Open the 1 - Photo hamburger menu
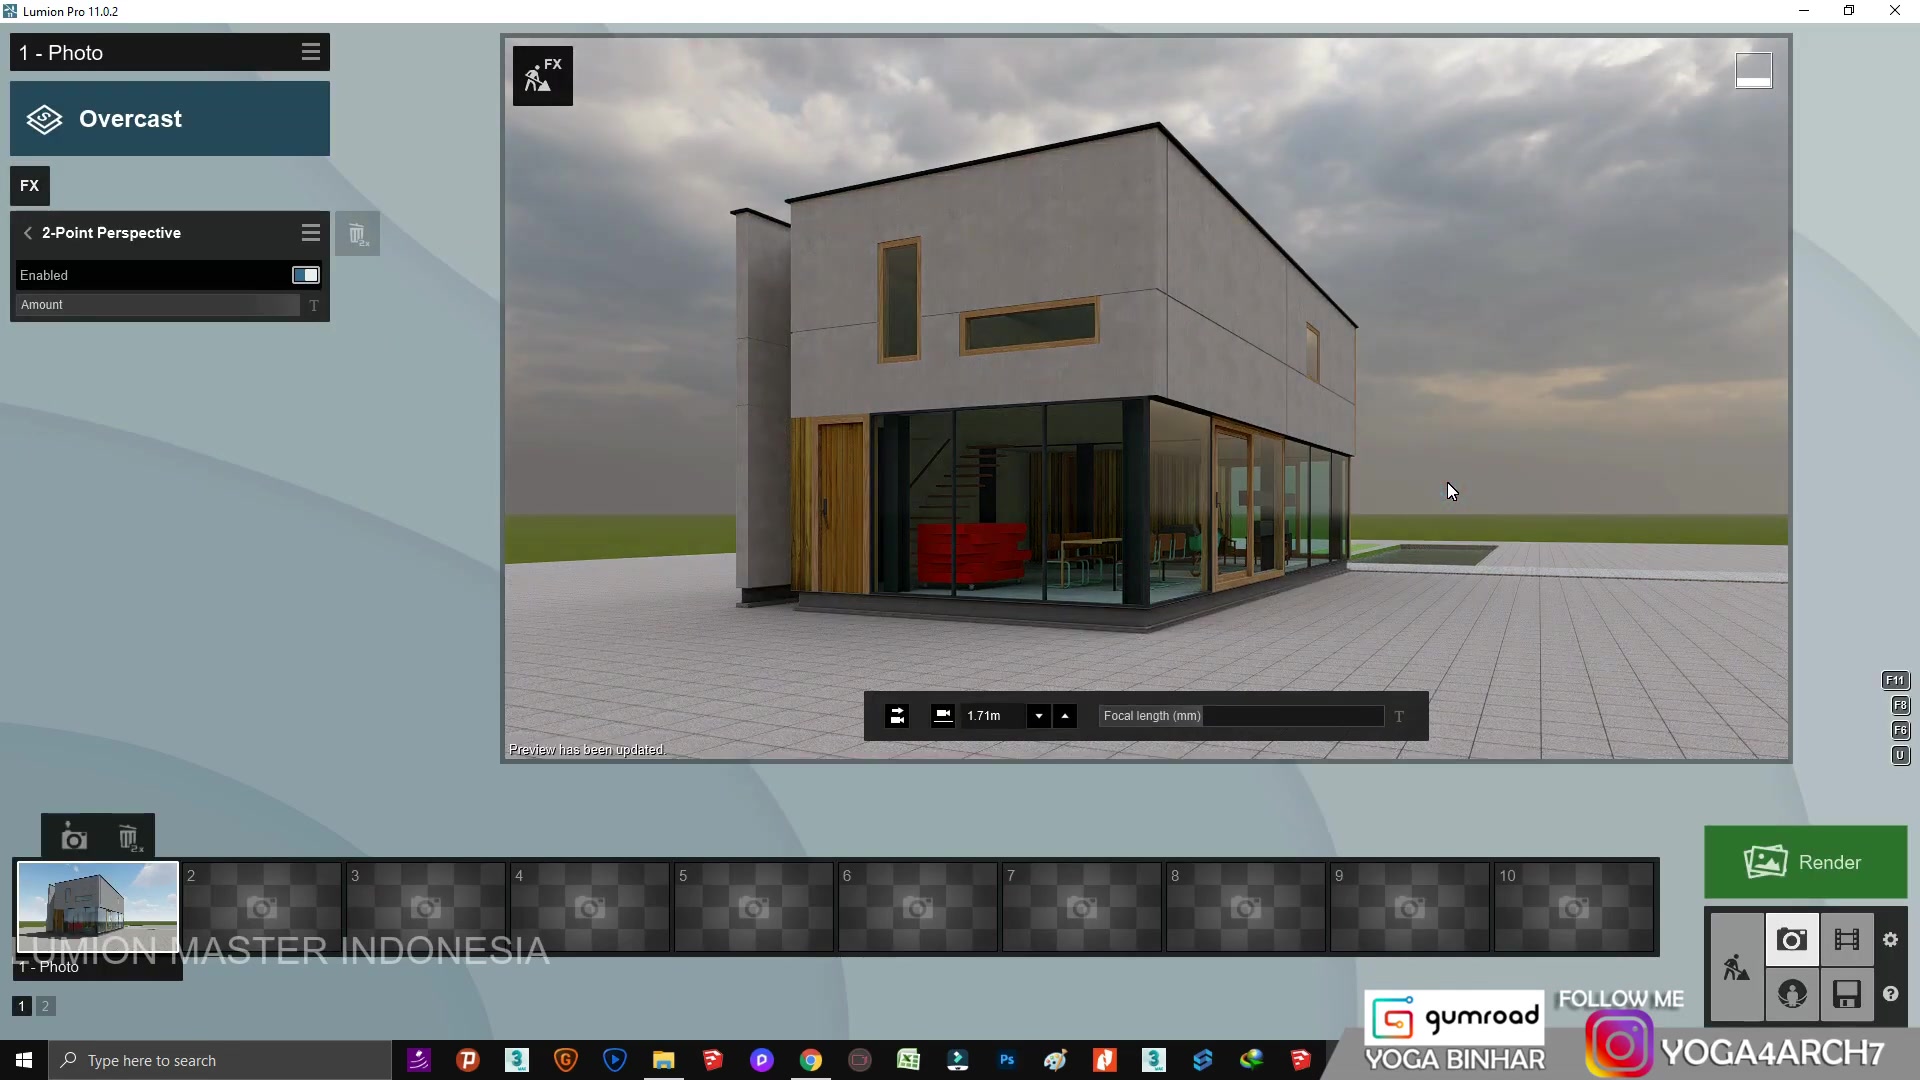The image size is (1920, 1080). tap(311, 52)
